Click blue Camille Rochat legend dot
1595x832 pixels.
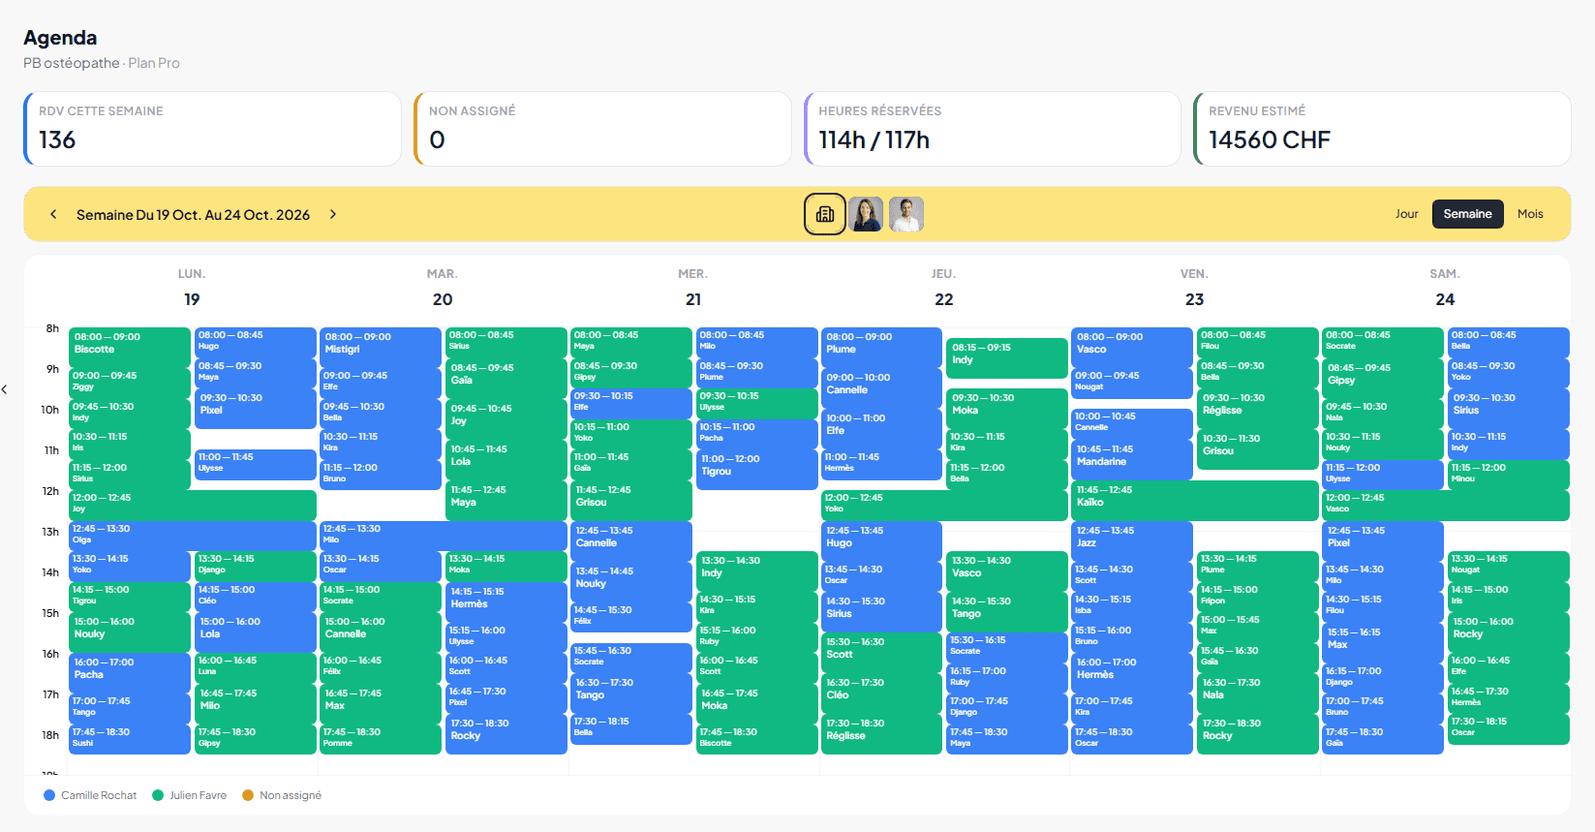pyautogui.click(x=49, y=796)
